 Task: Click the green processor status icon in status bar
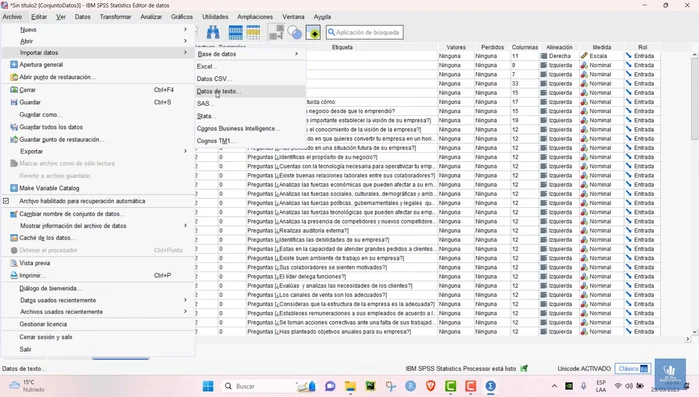coord(524,368)
